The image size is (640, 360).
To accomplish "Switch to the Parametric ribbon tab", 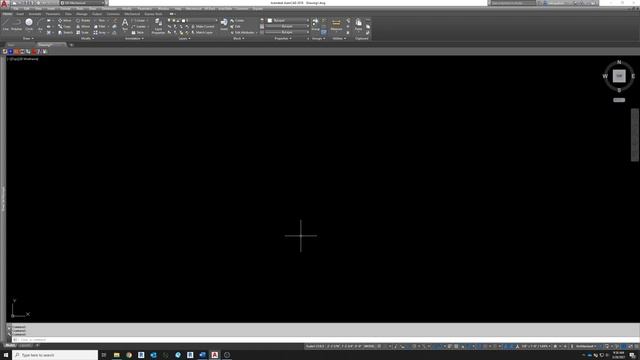I will click(x=53, y=14).
